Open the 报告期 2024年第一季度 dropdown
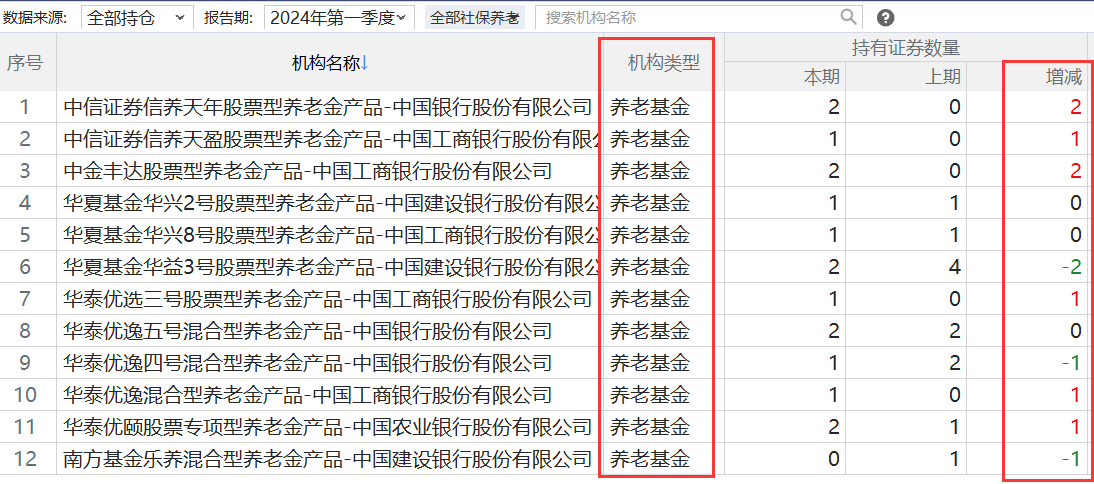 point(339,17)
